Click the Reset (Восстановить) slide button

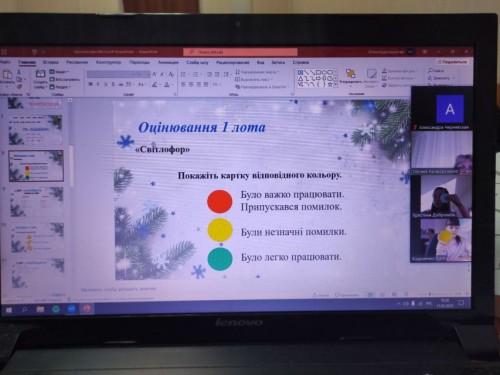pos(64,79)
